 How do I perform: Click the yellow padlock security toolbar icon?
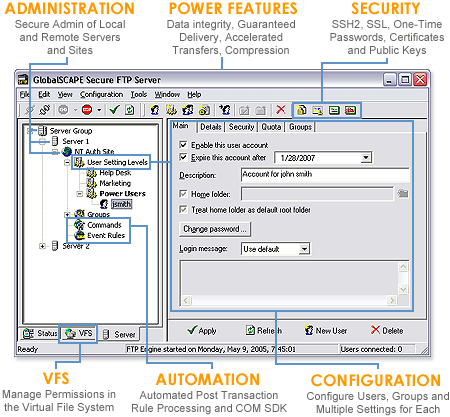click(302, 110)
